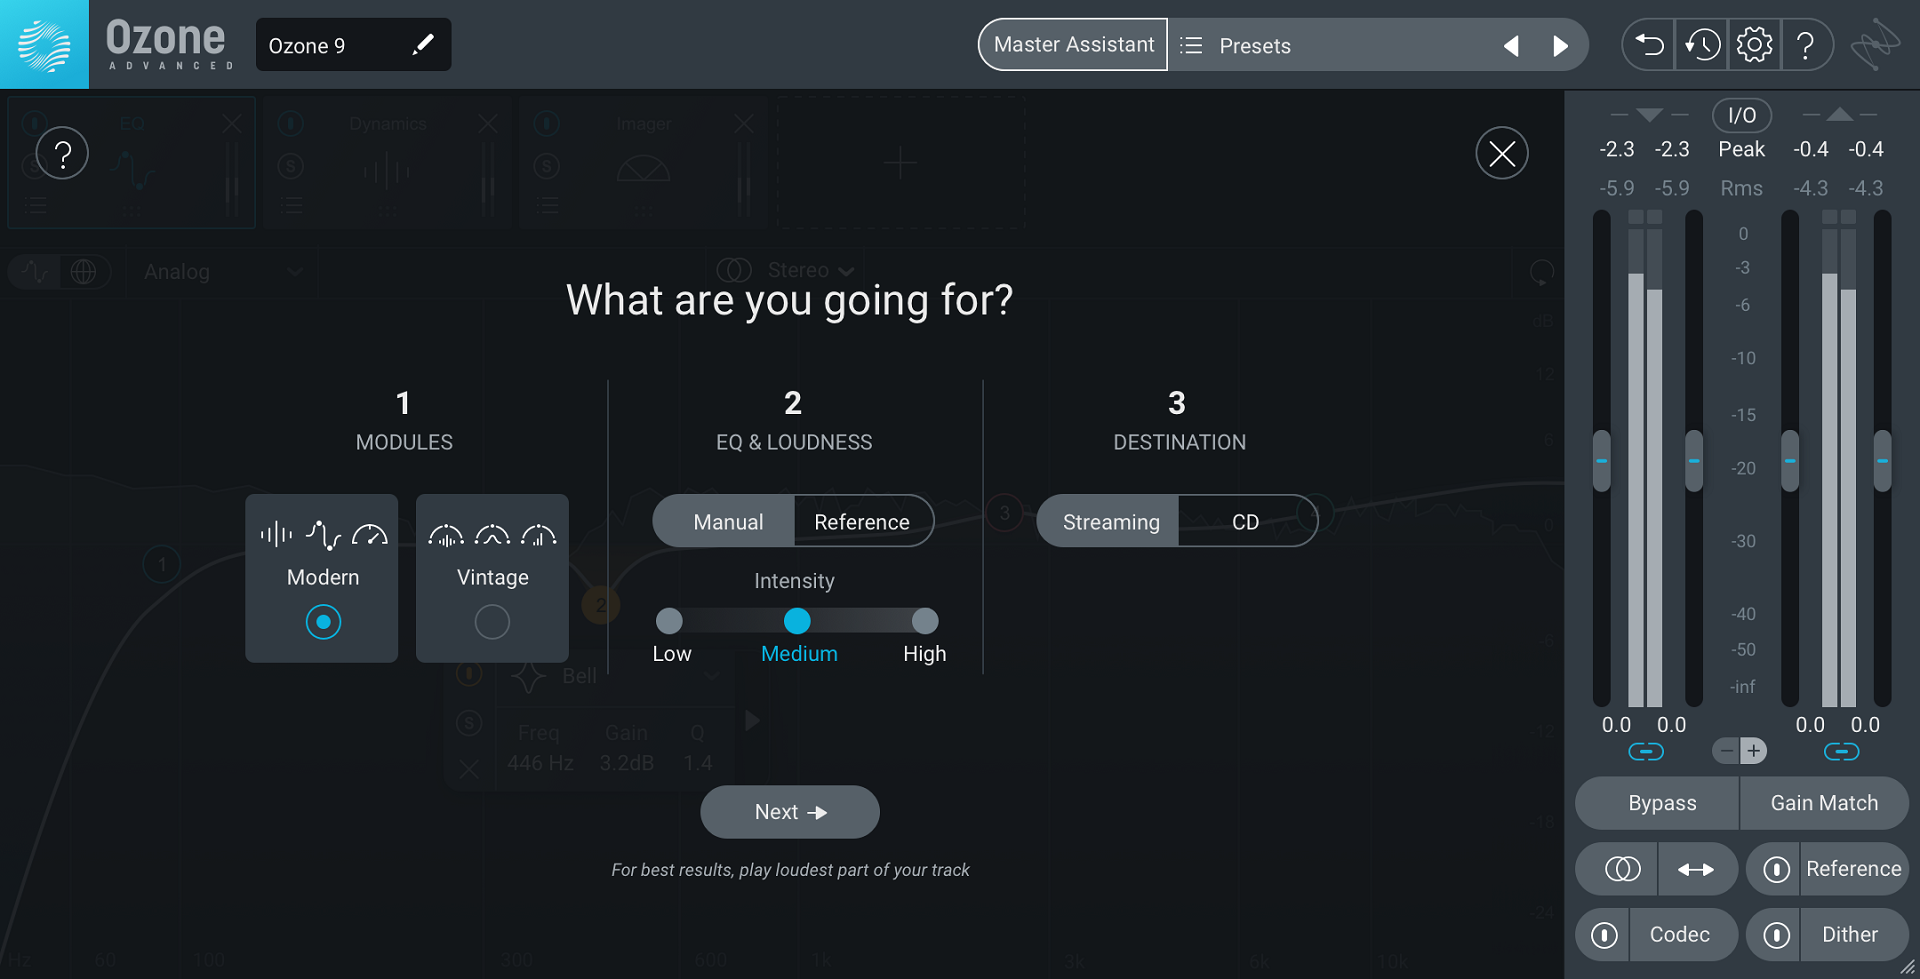Image resolution: width=1920 pixels, height=979 pixels.
Task: Open the settings gear icon
Action: tap(1754, 45)
